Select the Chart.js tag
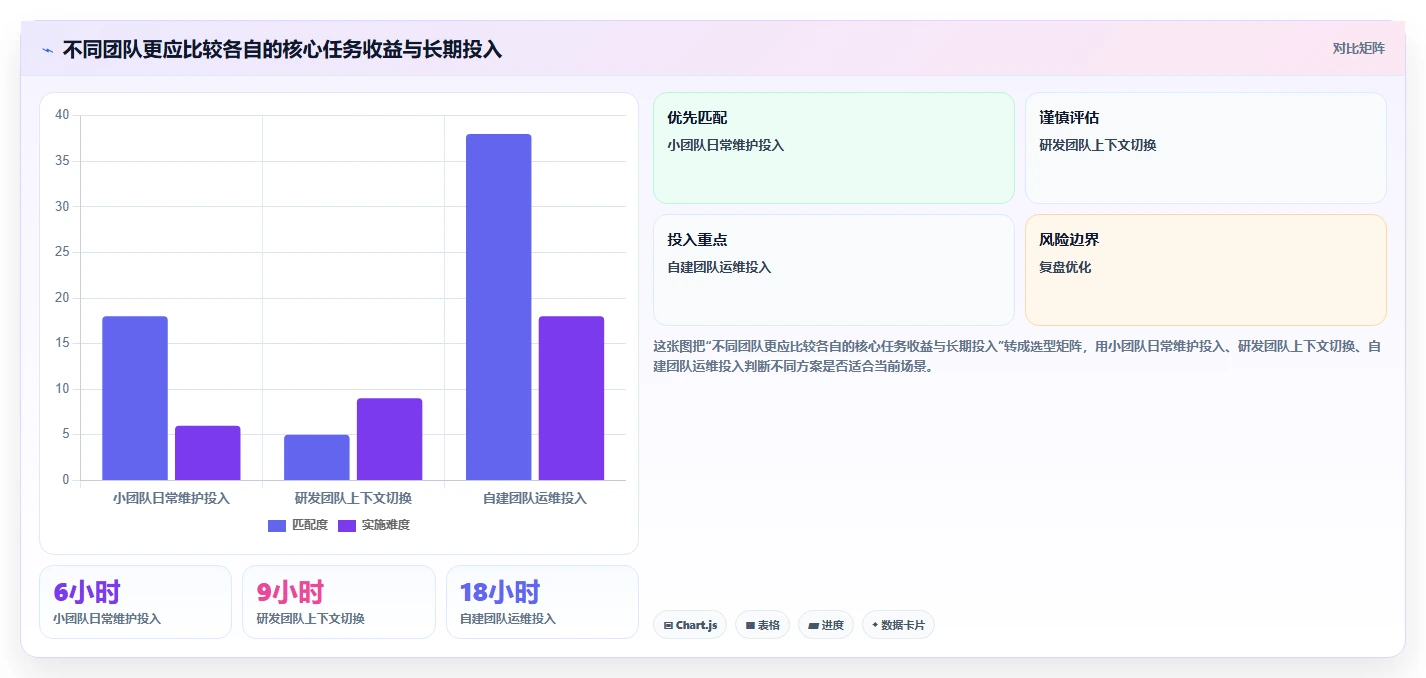 [x=690, y=625]
